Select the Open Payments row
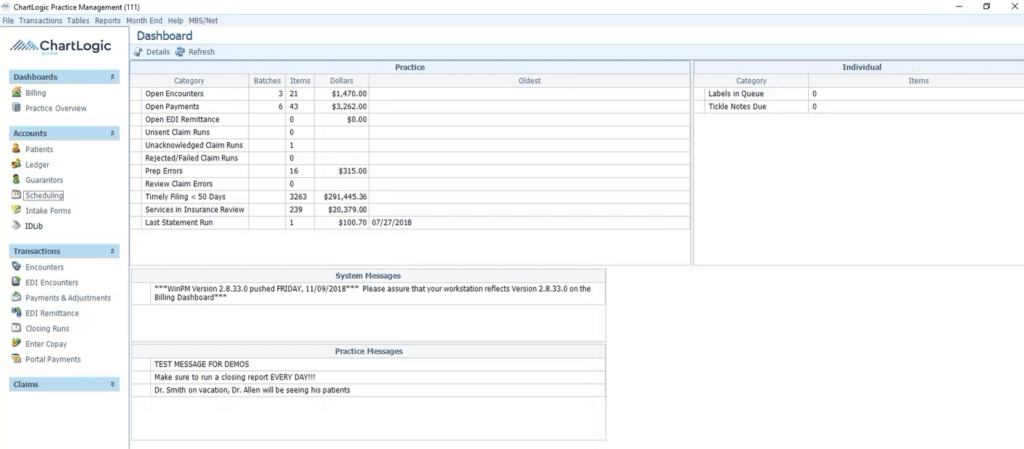 click(x=410, y=106)
